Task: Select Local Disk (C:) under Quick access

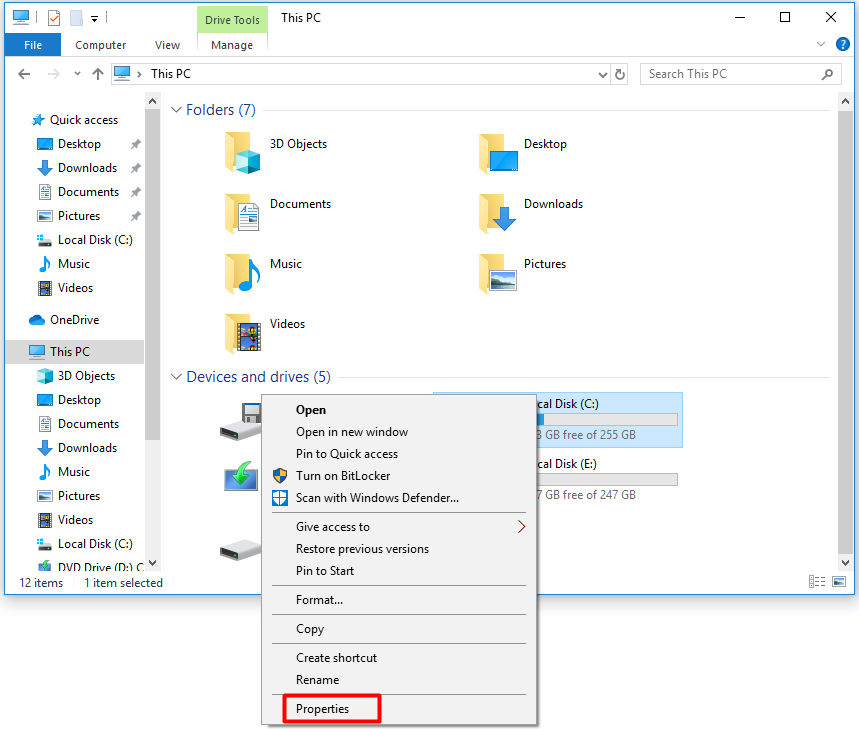Action: tap(75, 240)
